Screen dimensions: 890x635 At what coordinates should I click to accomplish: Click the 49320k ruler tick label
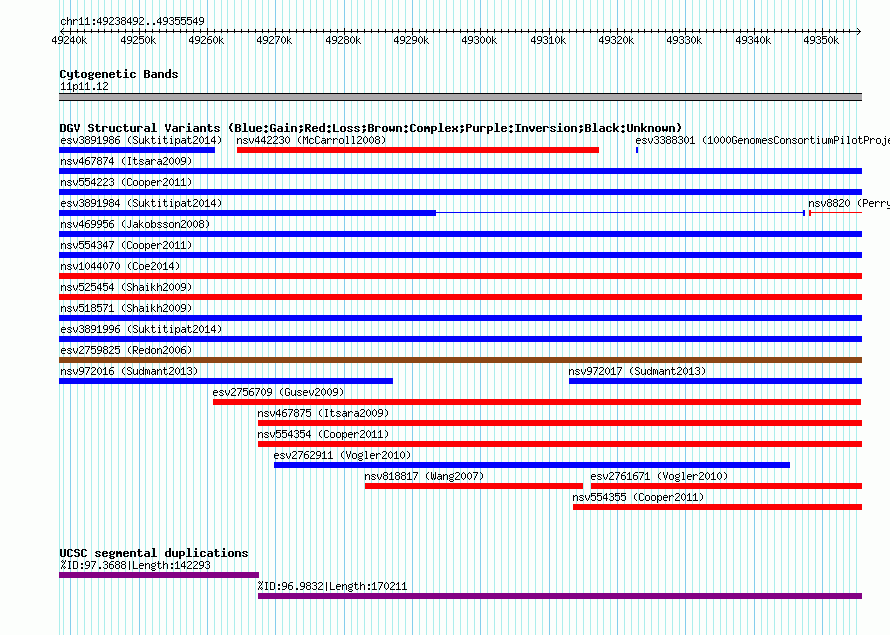(x=616, y=40)
